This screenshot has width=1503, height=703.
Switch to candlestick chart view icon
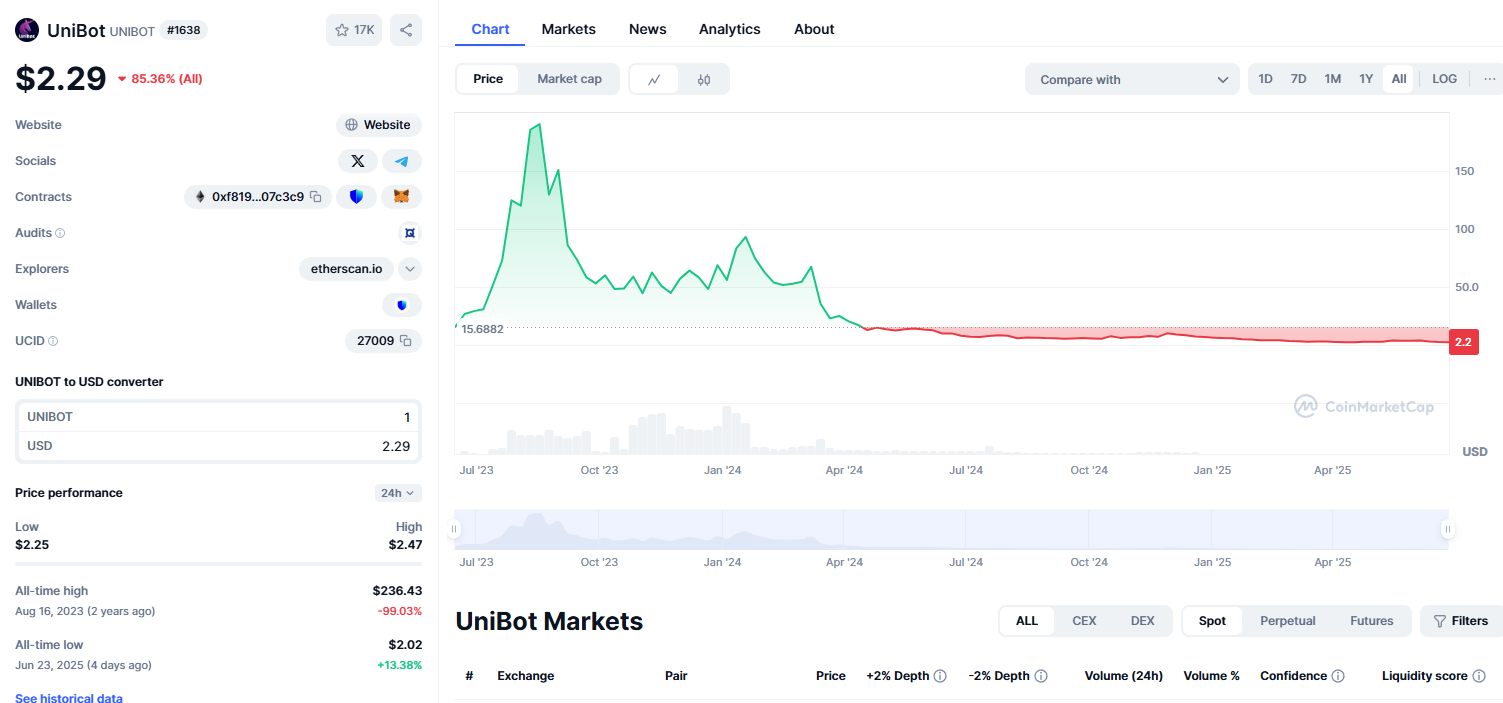click(x=704, y=79)
